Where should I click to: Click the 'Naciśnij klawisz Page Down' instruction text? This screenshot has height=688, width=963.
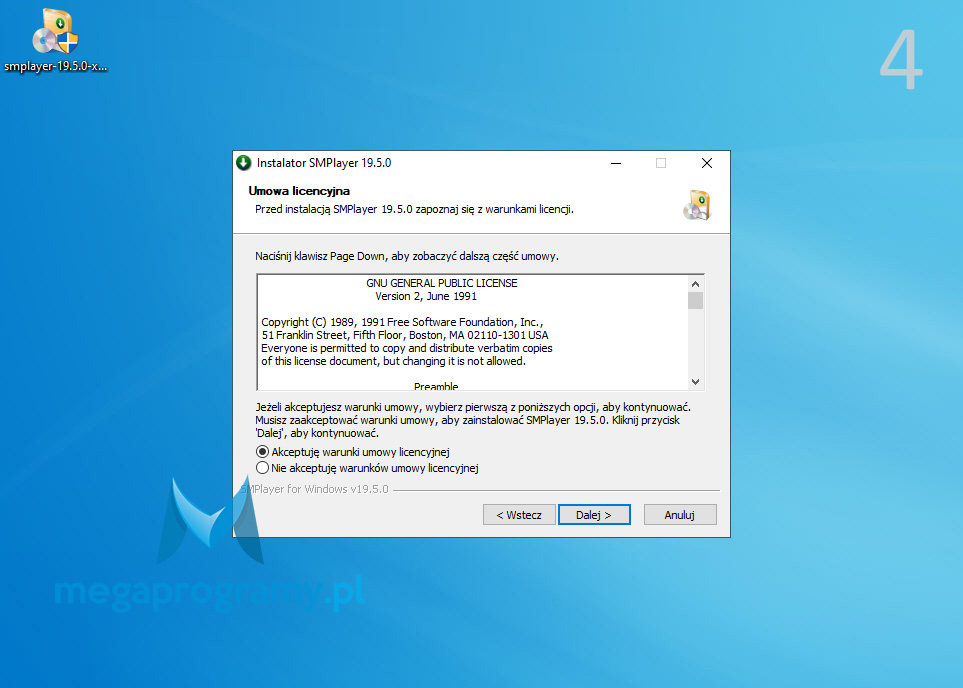(407, 256)
